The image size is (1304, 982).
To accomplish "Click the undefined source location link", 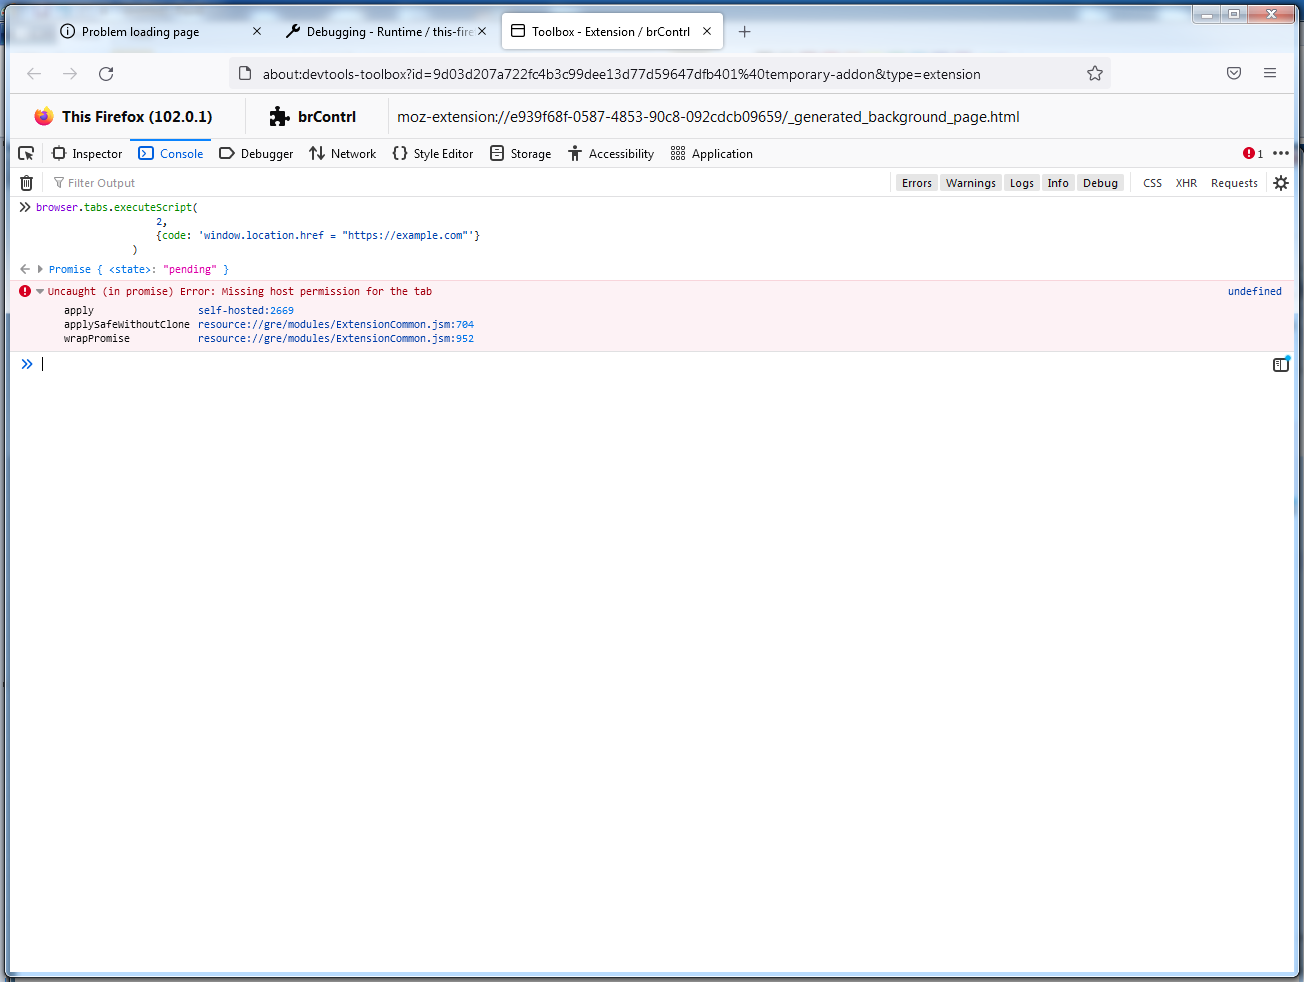I will point(1255,292).
